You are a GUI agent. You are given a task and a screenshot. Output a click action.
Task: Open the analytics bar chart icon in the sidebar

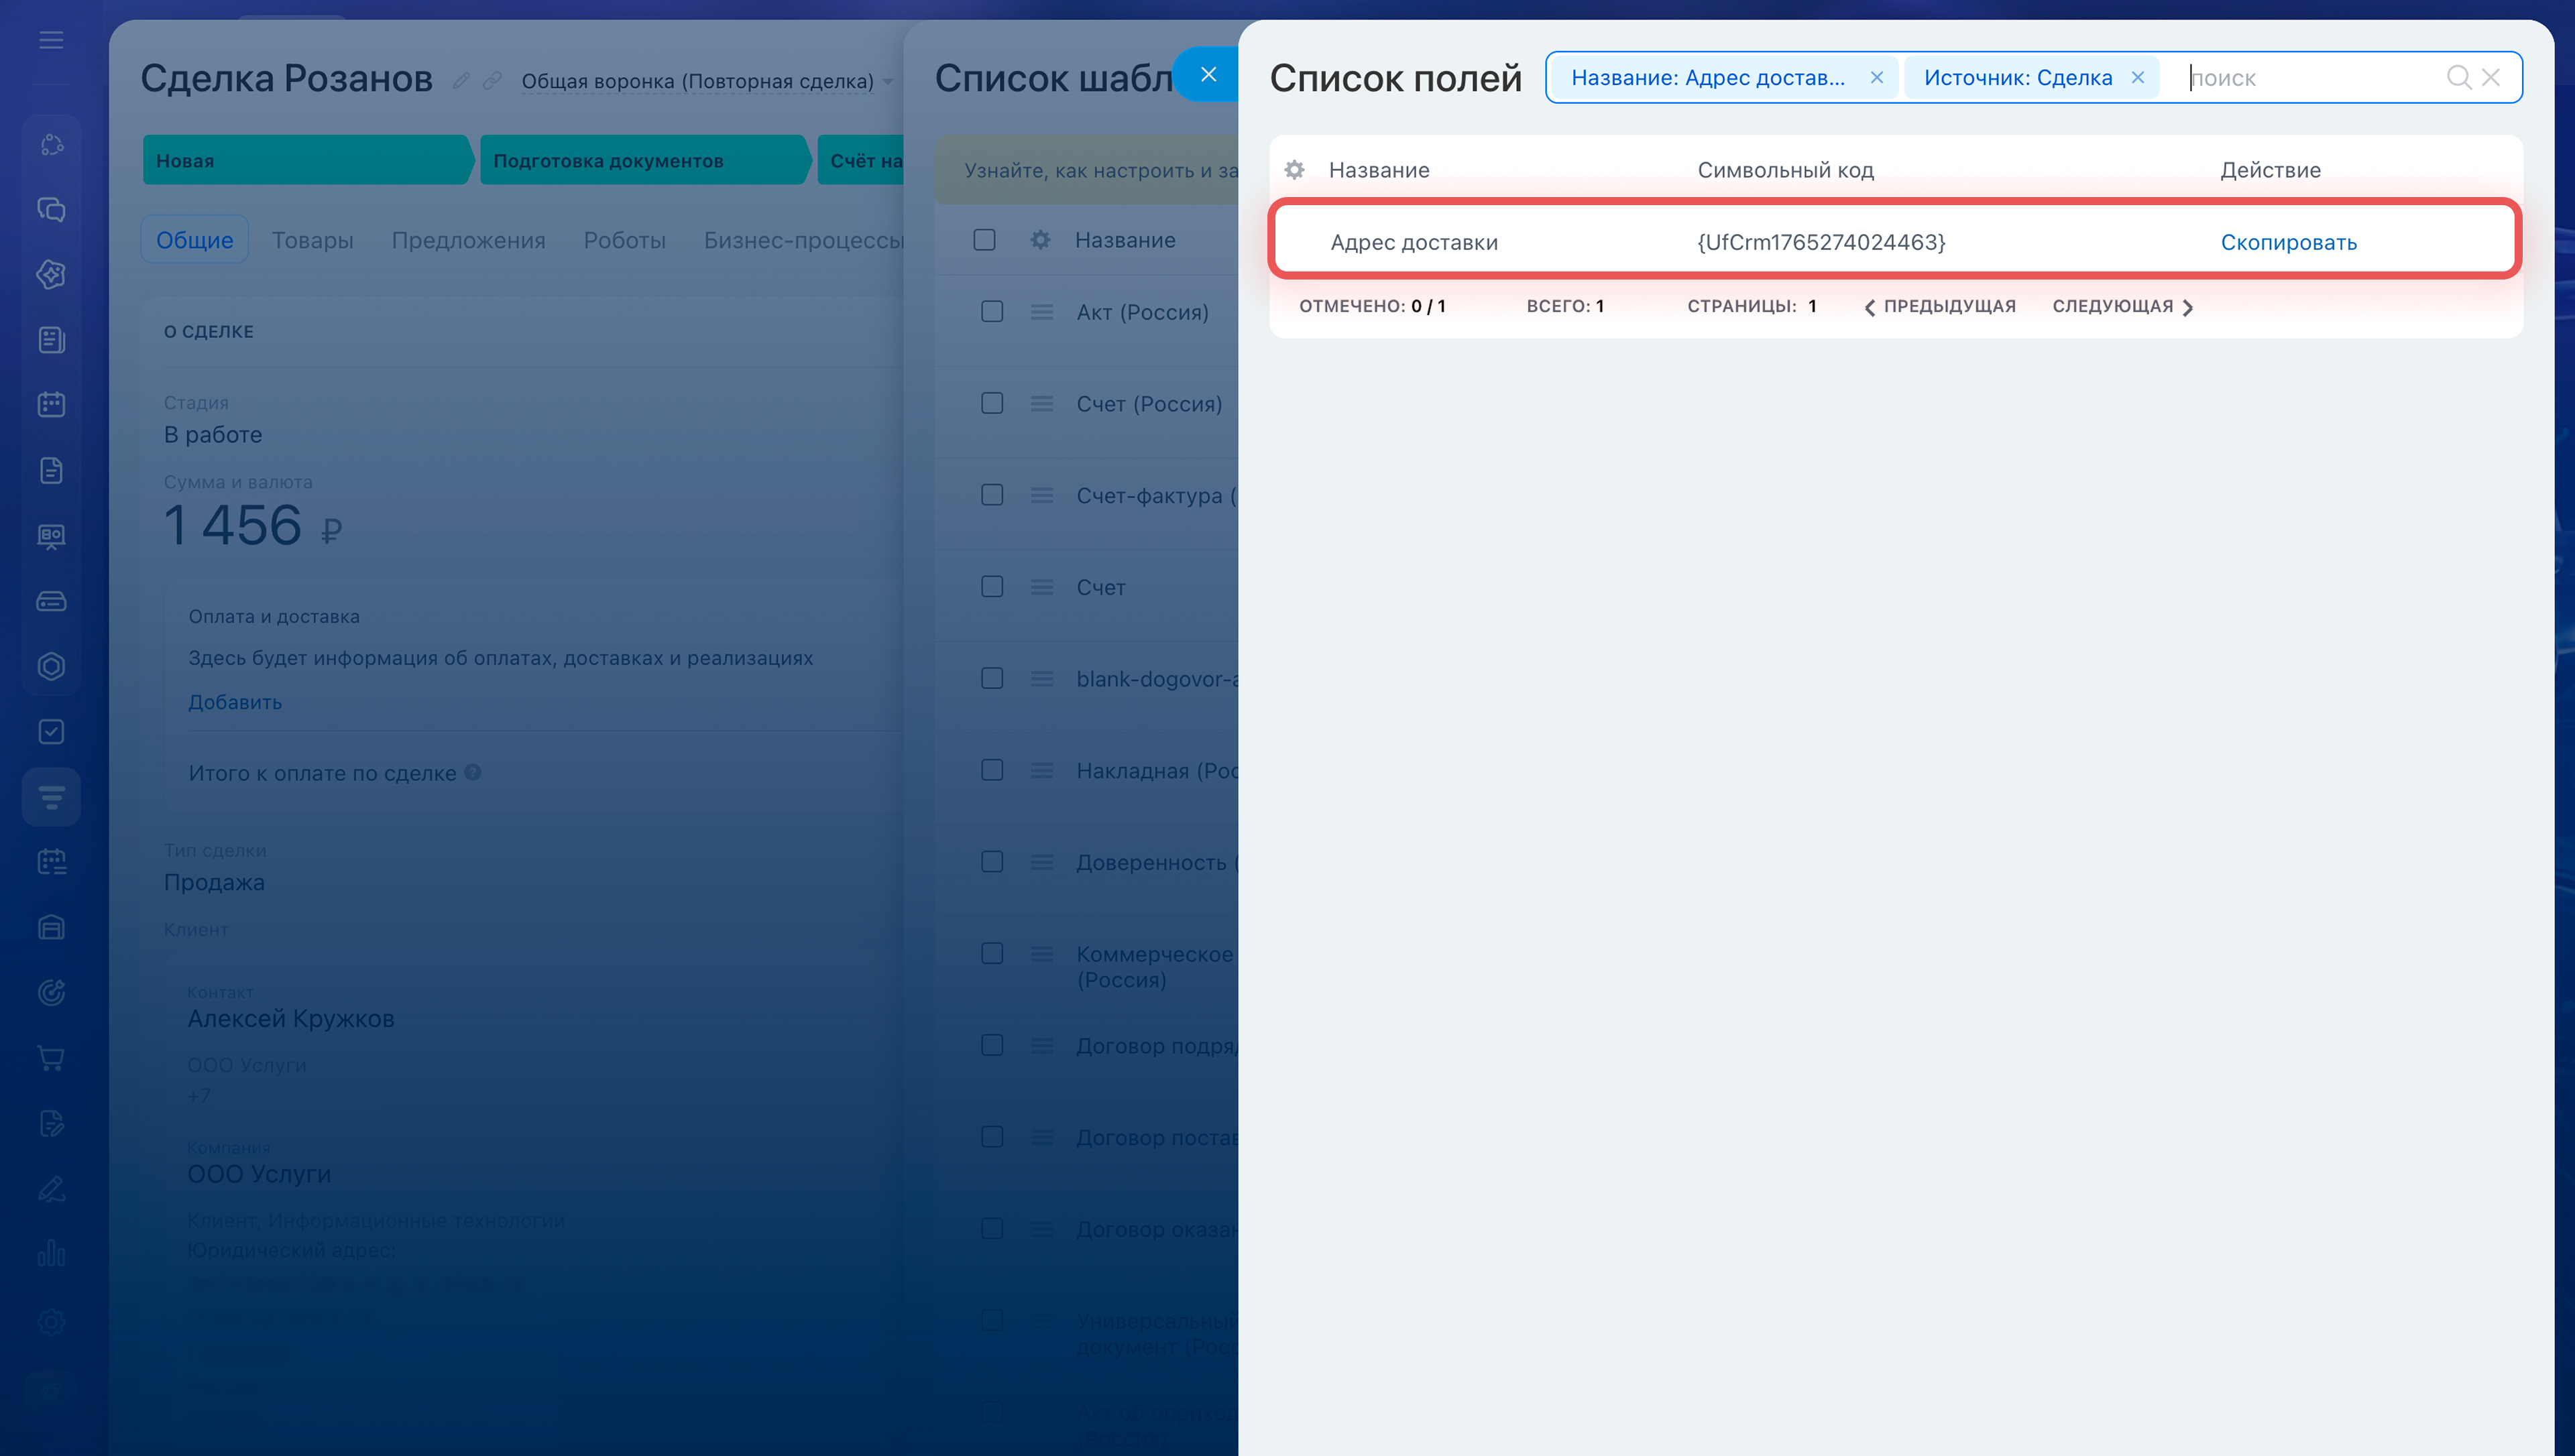pyautogui.click(x=51, y=1253)
